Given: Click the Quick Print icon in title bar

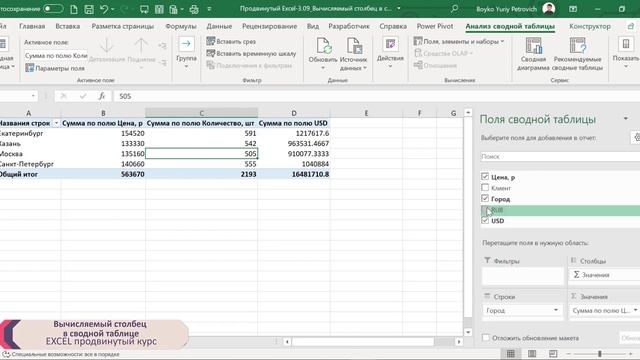Looking at the screenshot, I should coord(194,9).
